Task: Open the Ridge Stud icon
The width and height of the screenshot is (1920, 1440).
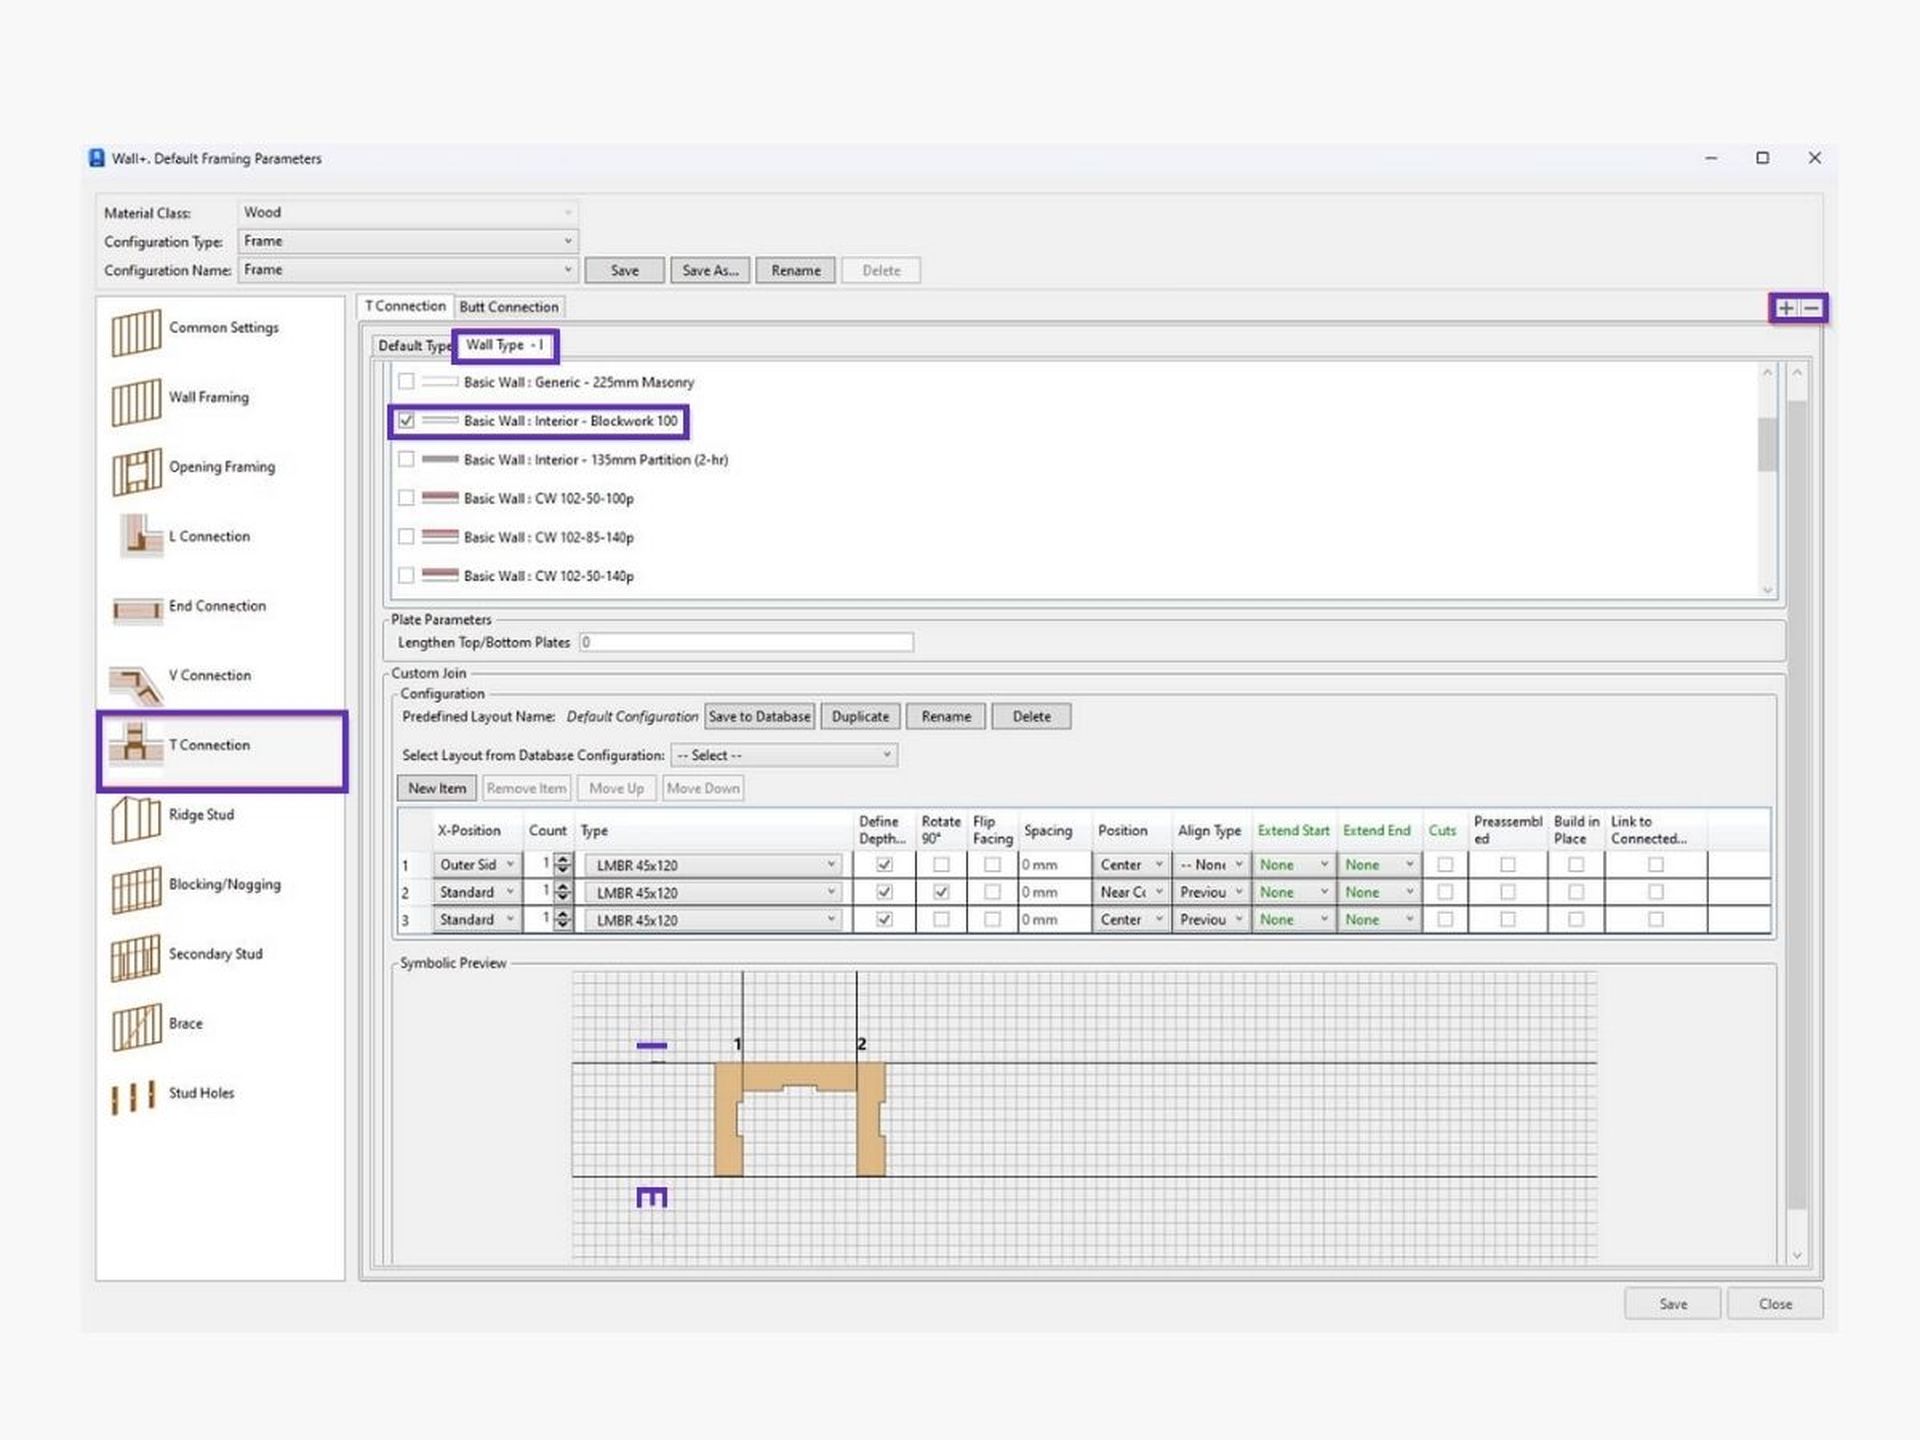Action: pos(136,820)
